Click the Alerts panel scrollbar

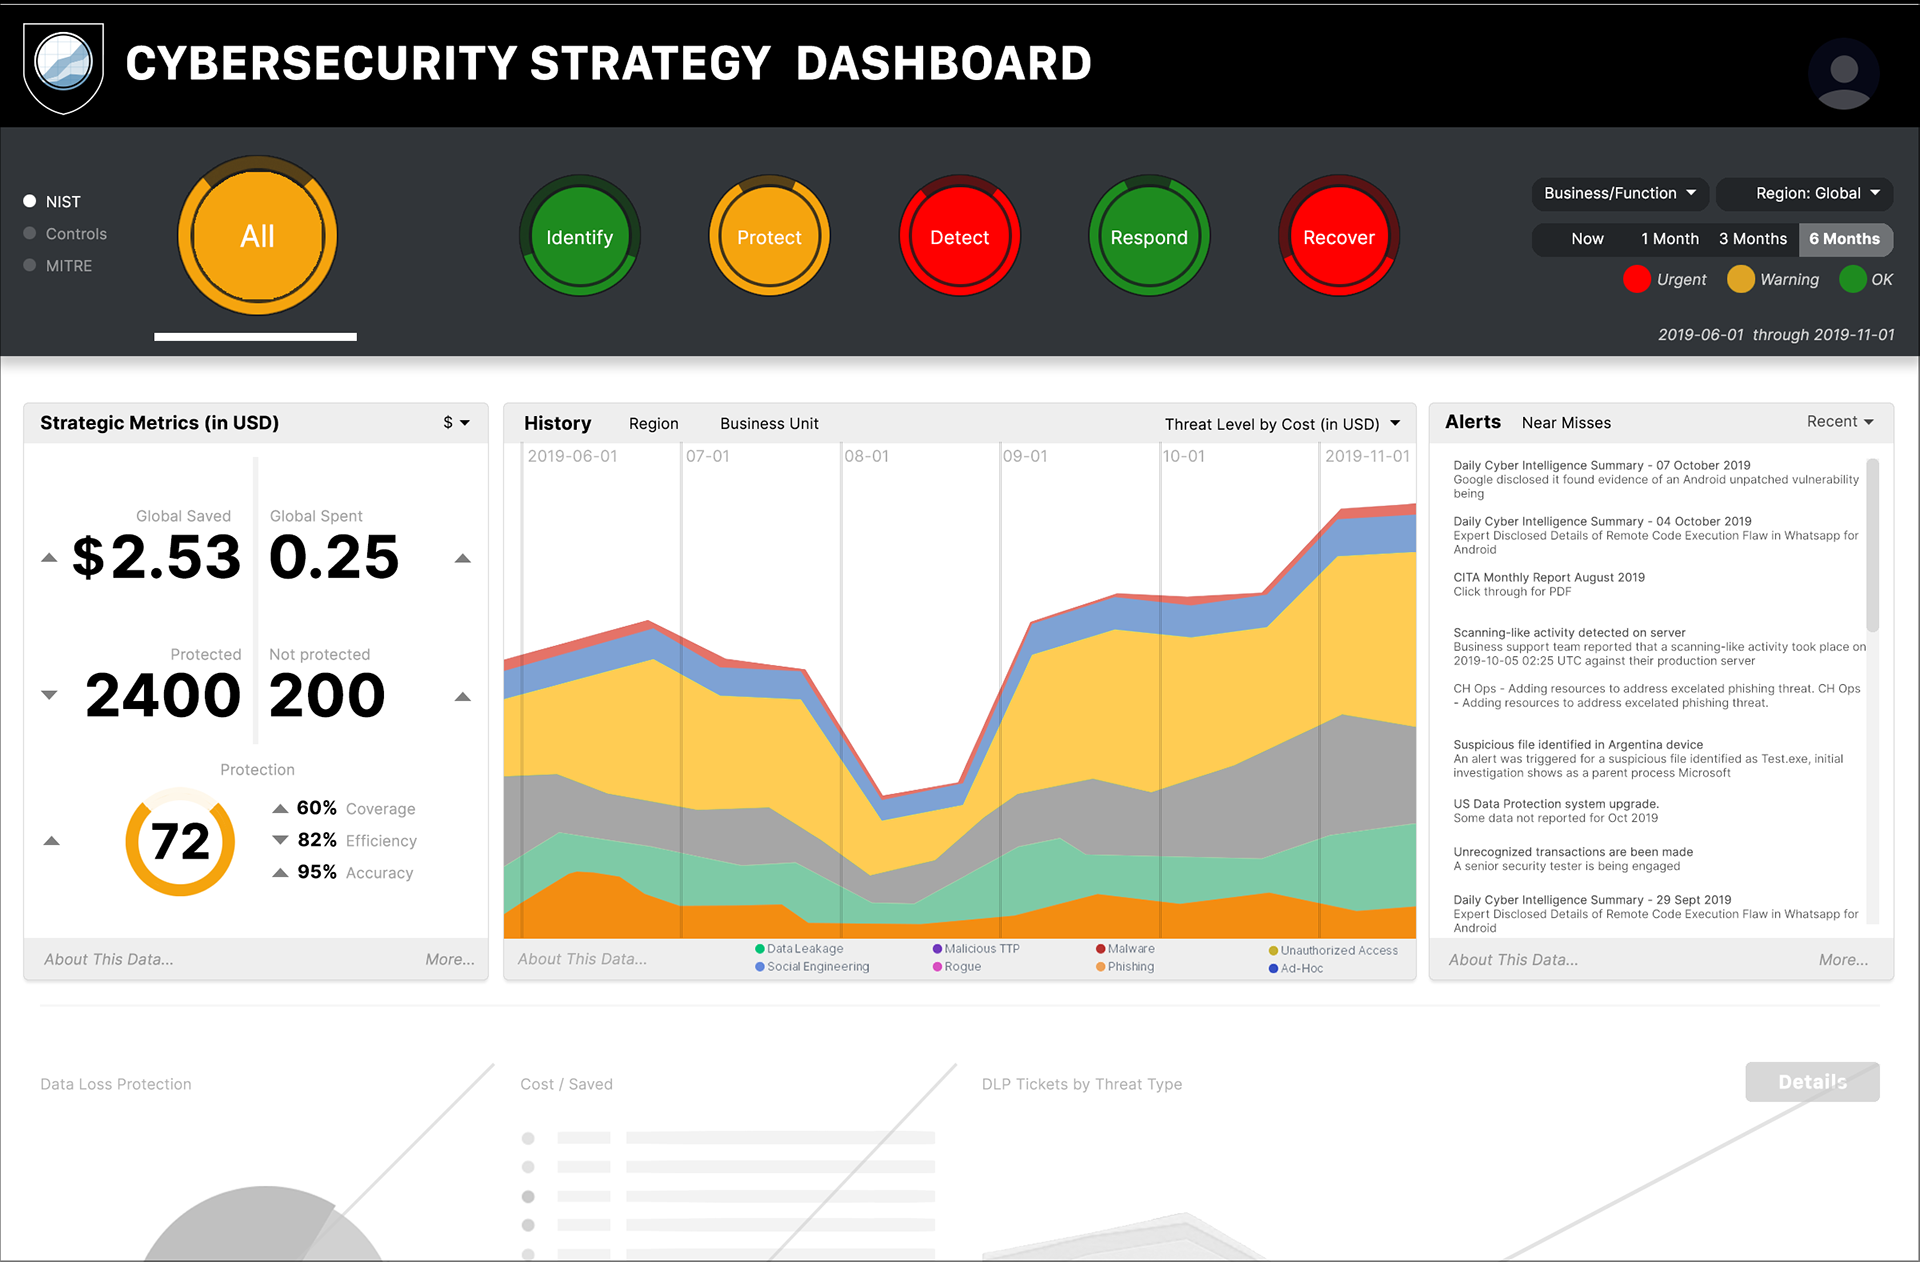click(x=1872, y=545)
